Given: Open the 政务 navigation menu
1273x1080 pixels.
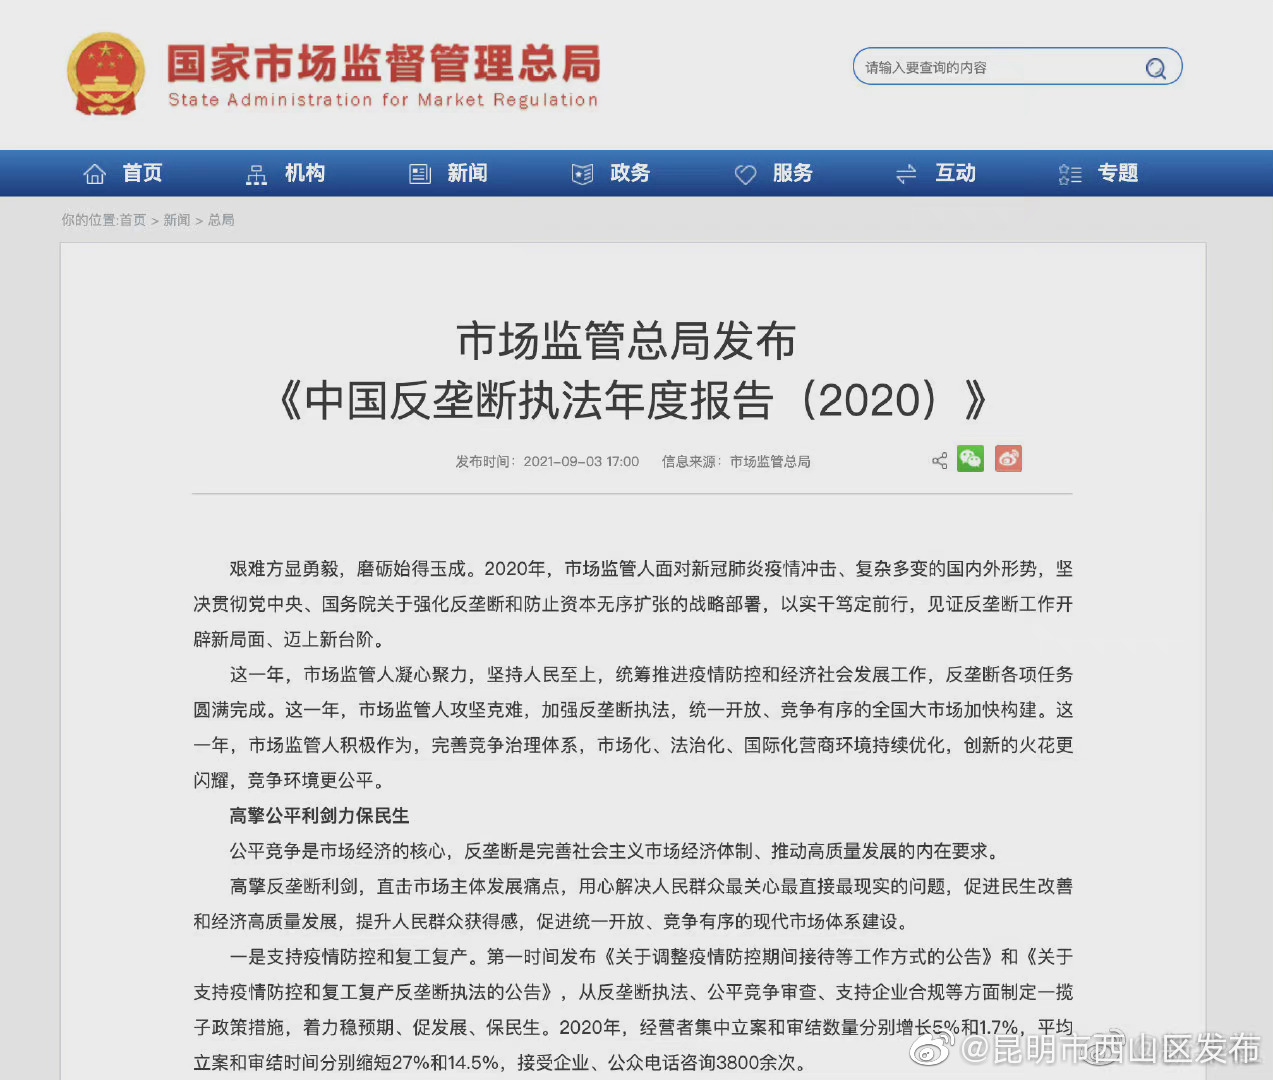Looking at the screenshot, I should point(629,173).
